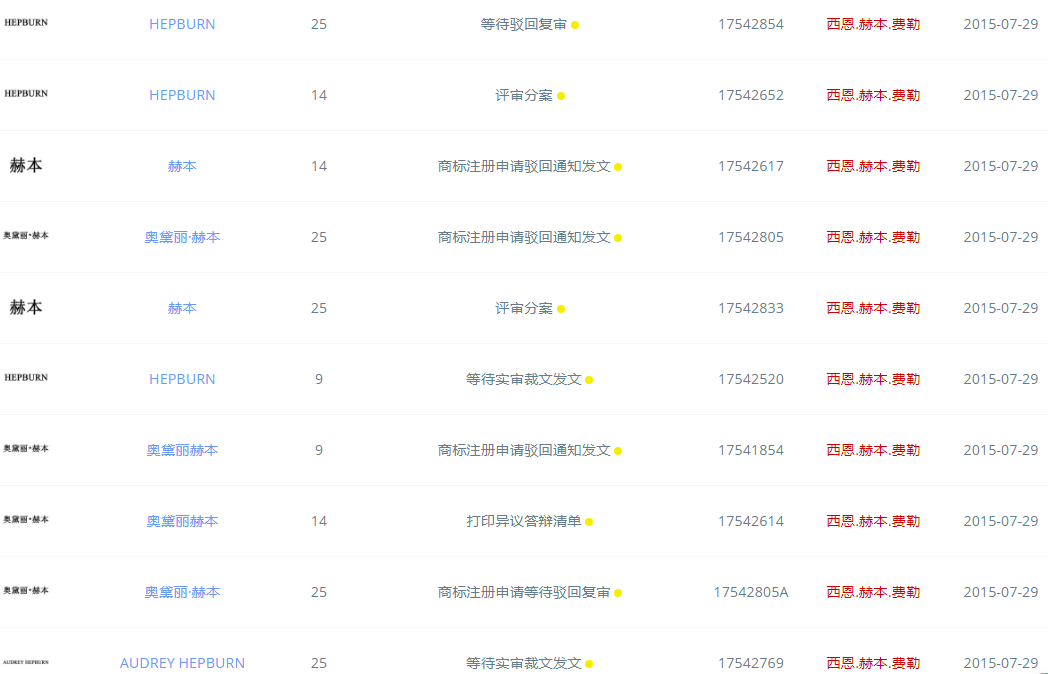View the HEPBURN logo thumbnail for 17542854
Screen dimensions: 1048x674
pyautogui.click(x=26, y=22)
